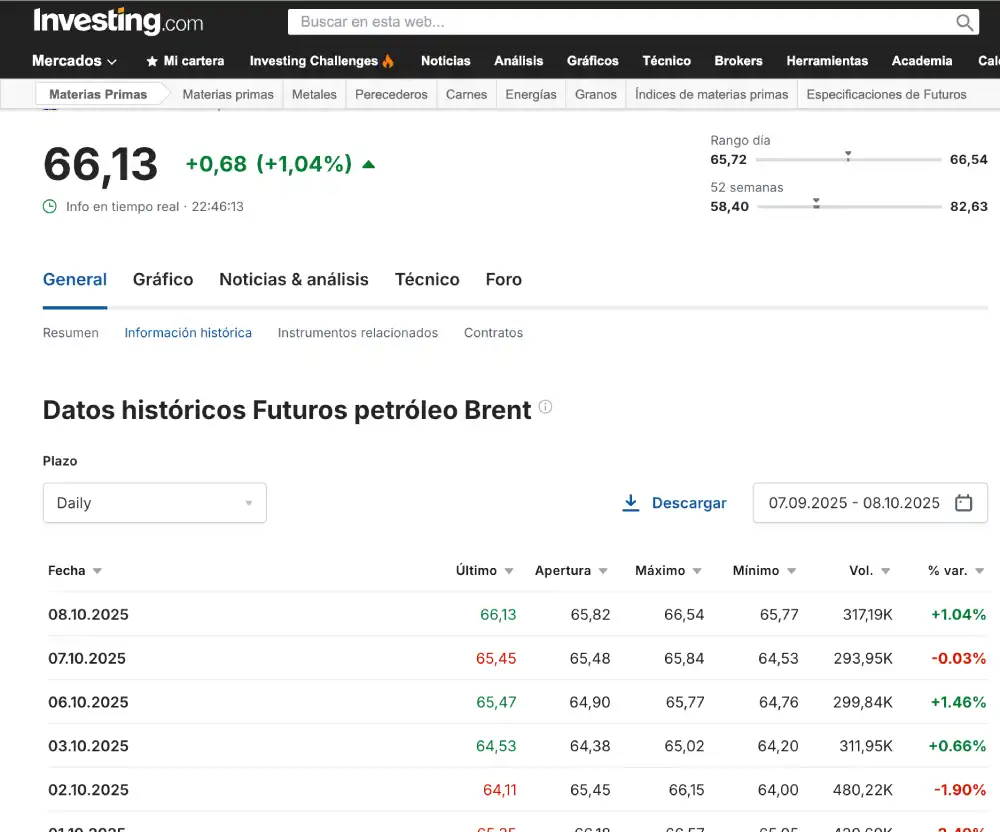1000x832 pixels.
Task: Click the Descargar link
Action: click(x=689, y=503)
